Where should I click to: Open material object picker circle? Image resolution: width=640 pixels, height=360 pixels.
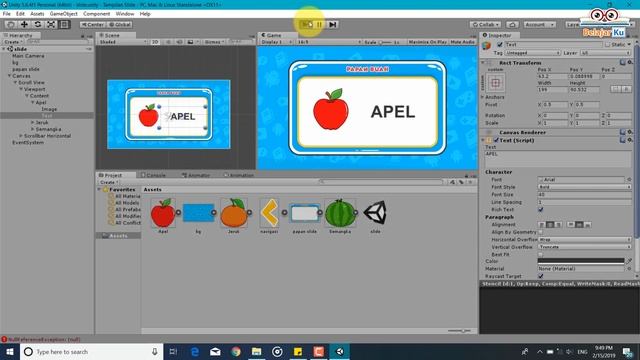pos(629,269)
